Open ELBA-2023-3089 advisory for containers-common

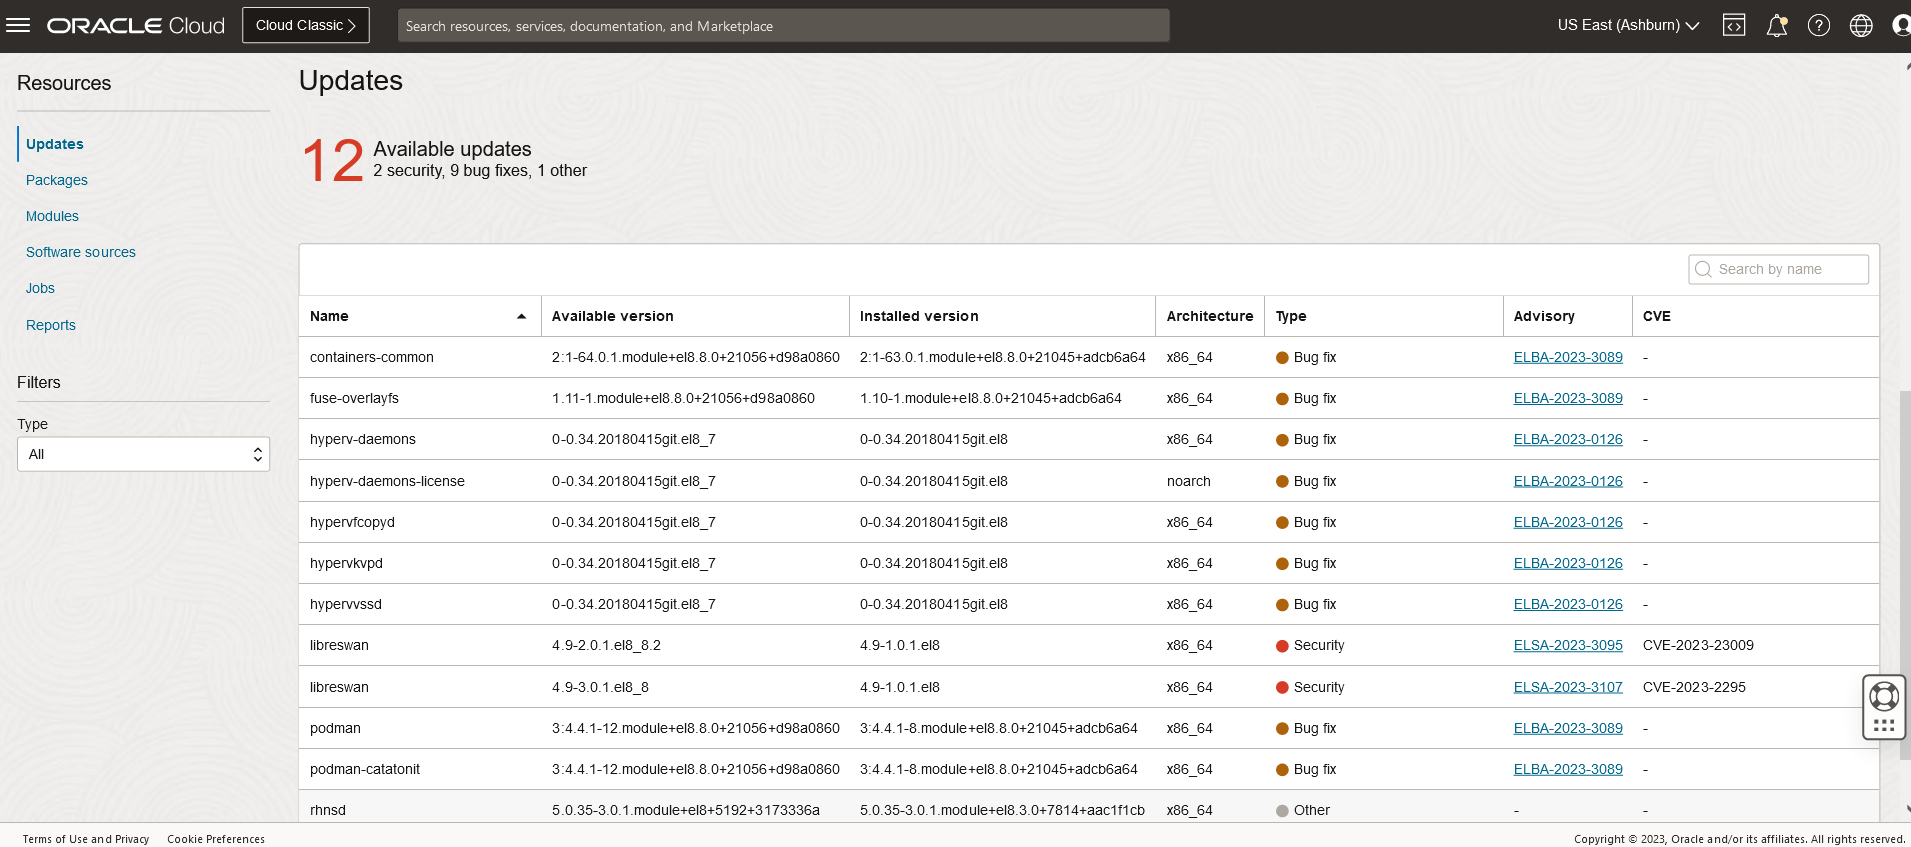tap(1567, 357)
